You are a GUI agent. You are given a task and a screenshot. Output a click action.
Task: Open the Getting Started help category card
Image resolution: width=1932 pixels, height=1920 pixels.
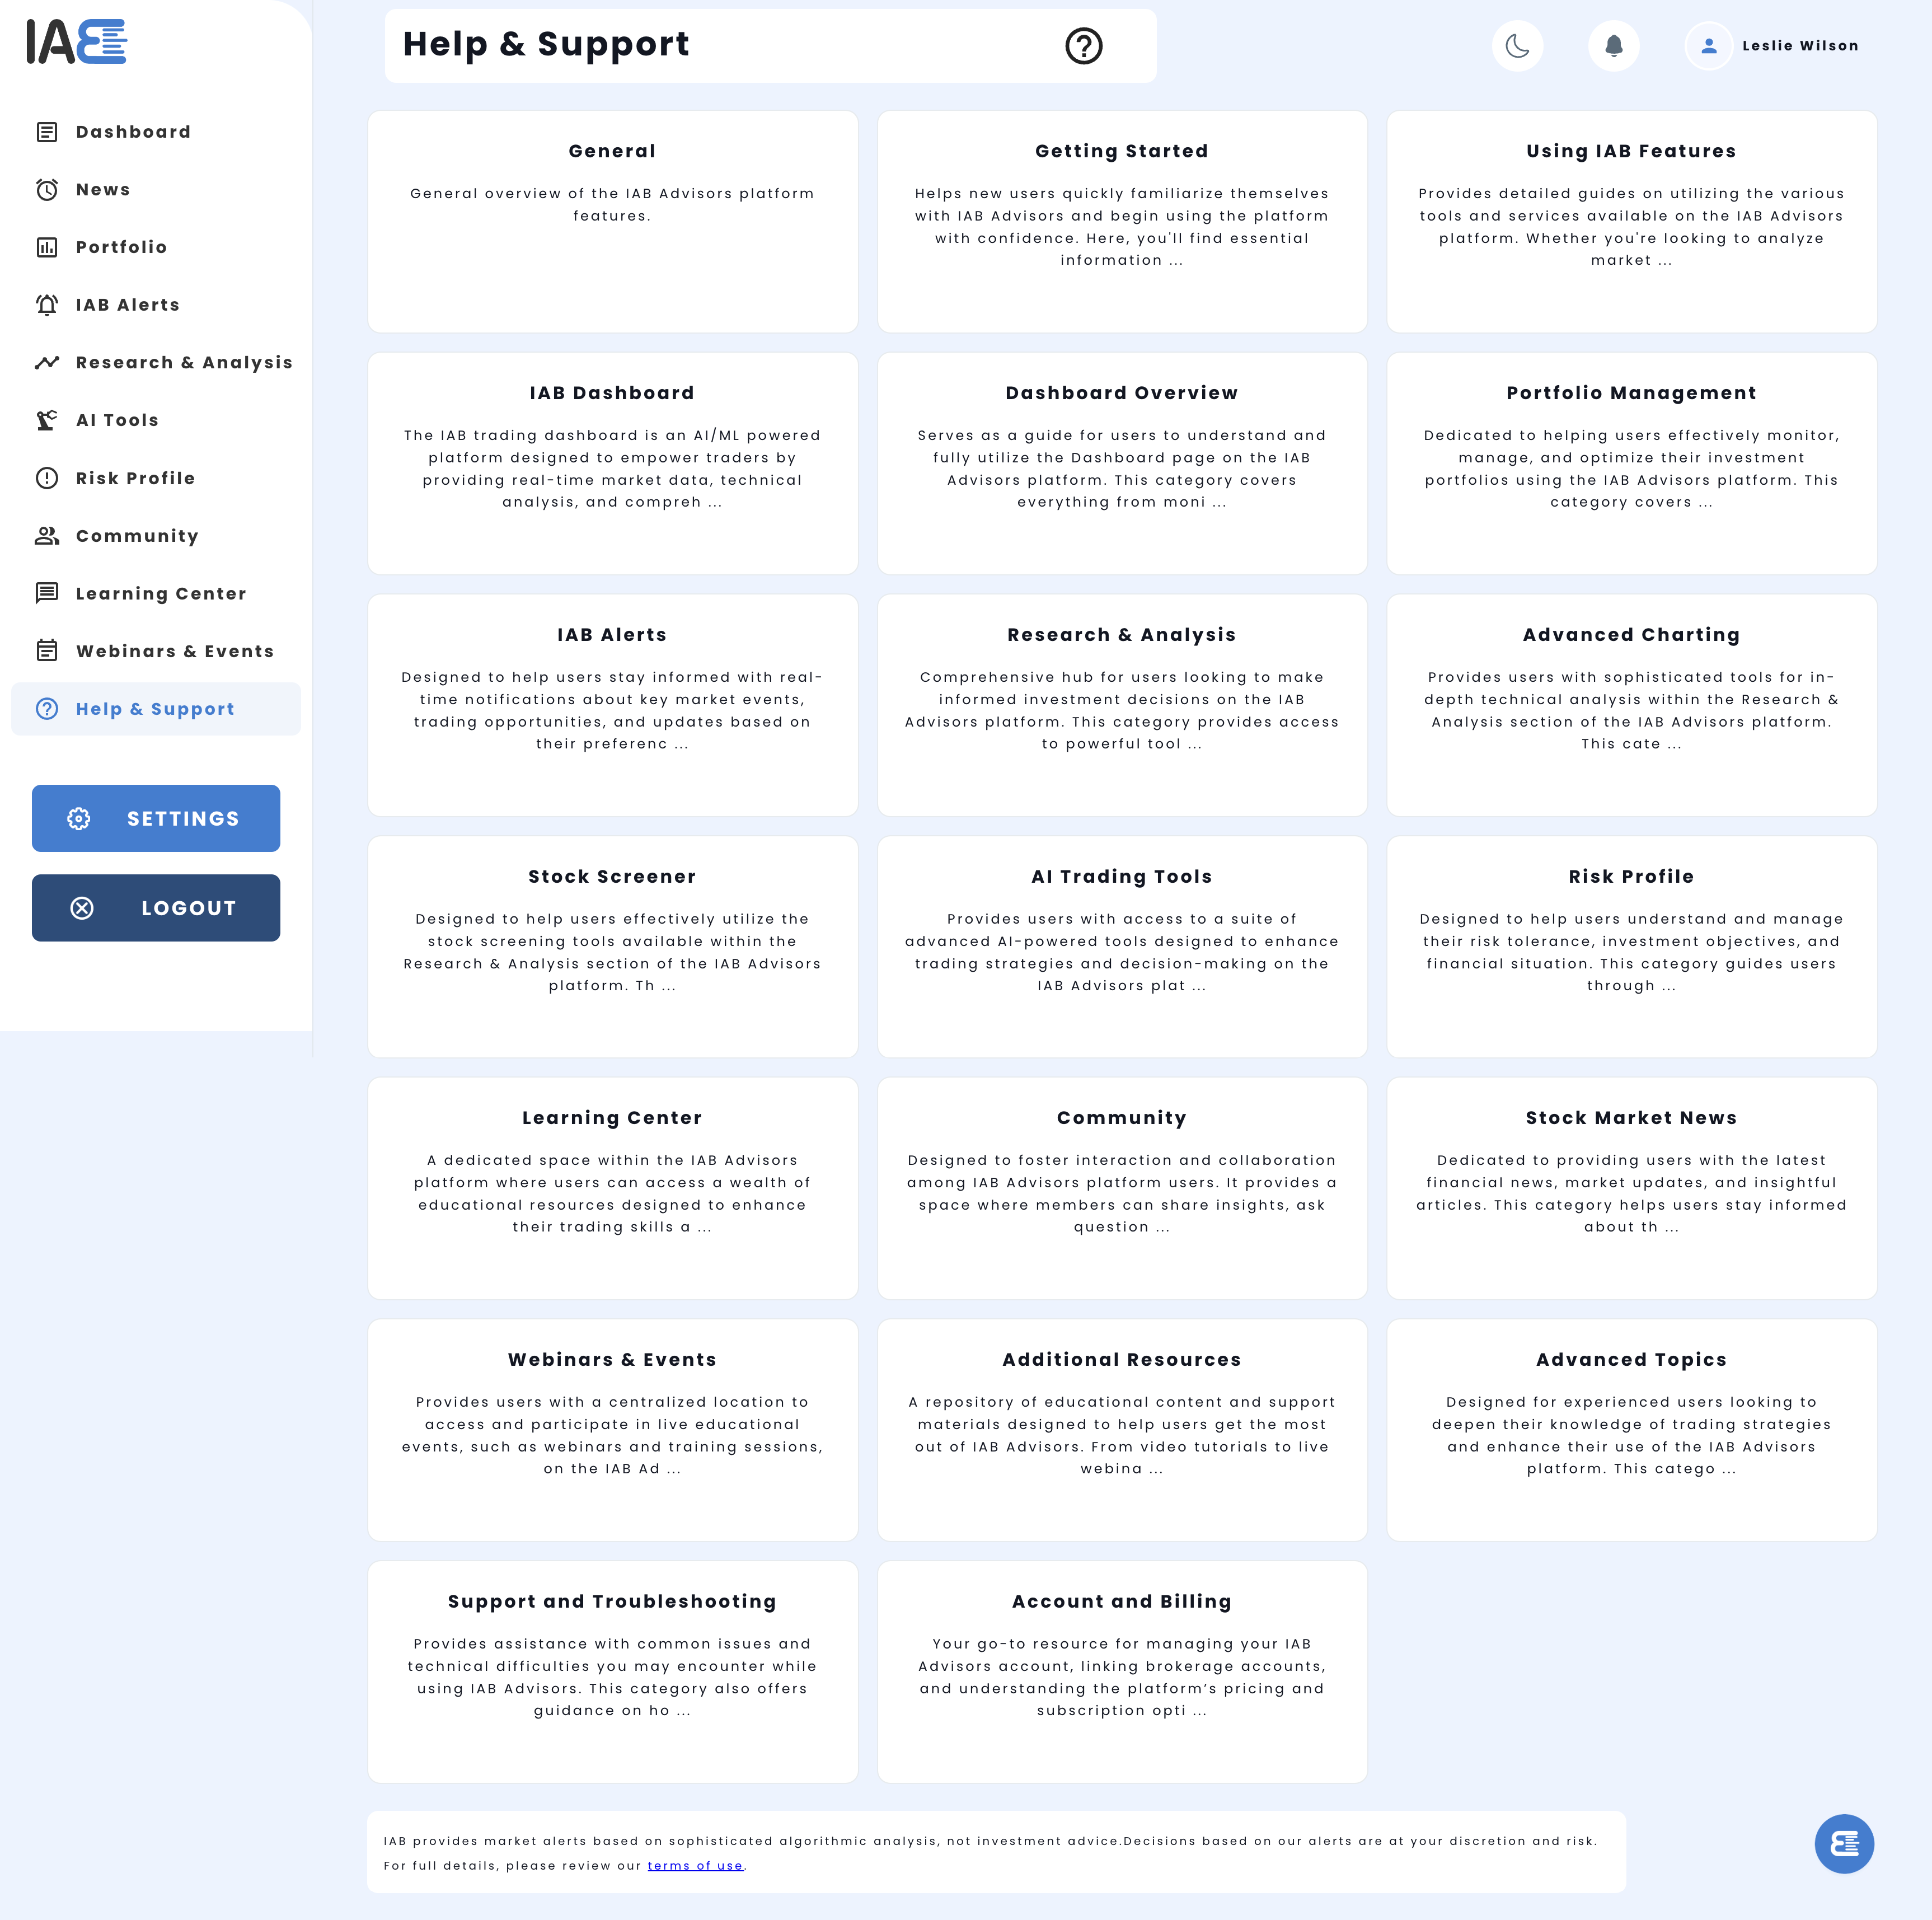(1121, 221)
